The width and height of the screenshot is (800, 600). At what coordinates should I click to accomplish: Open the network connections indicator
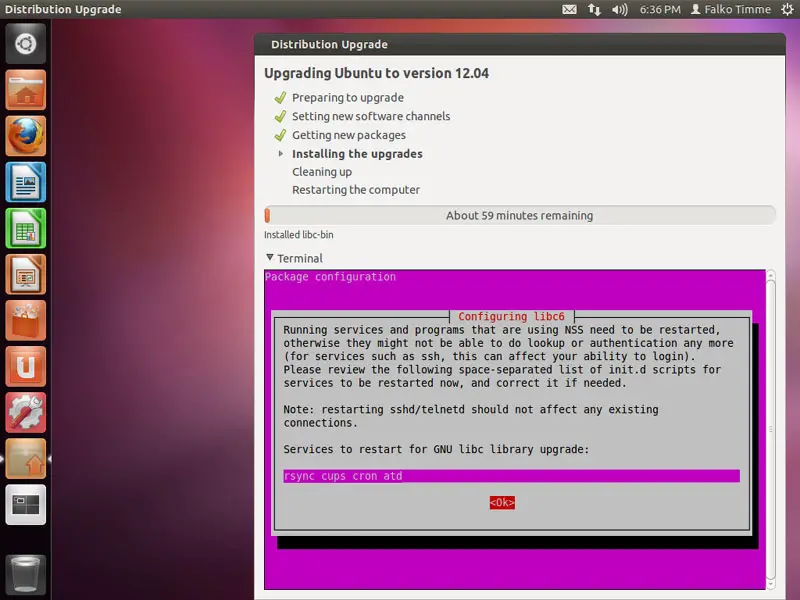click(594, 9)
